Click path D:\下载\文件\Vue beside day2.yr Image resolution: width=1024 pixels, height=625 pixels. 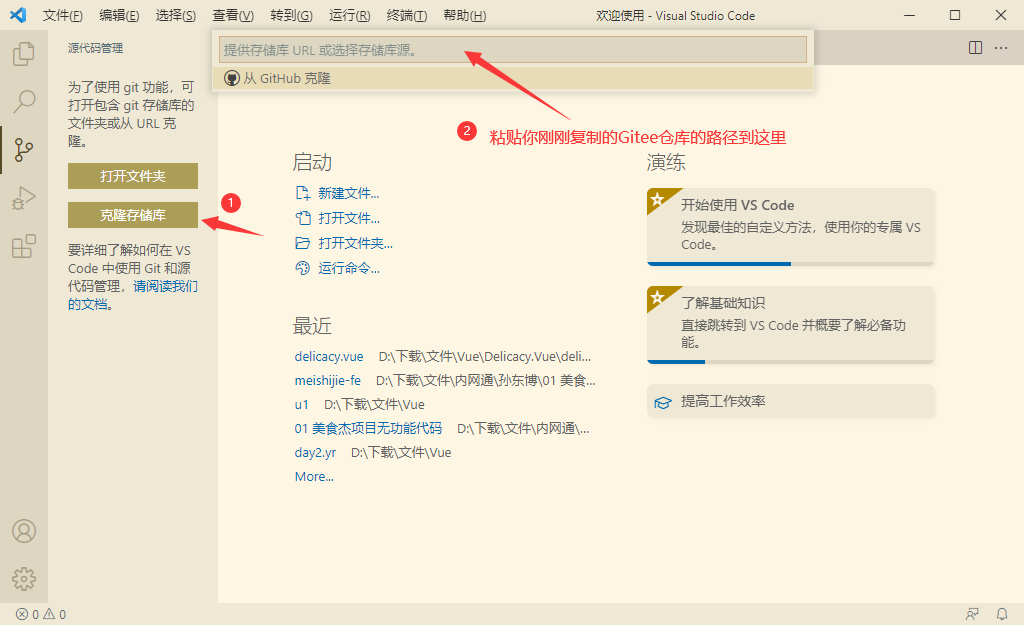(x=401, y=453)
